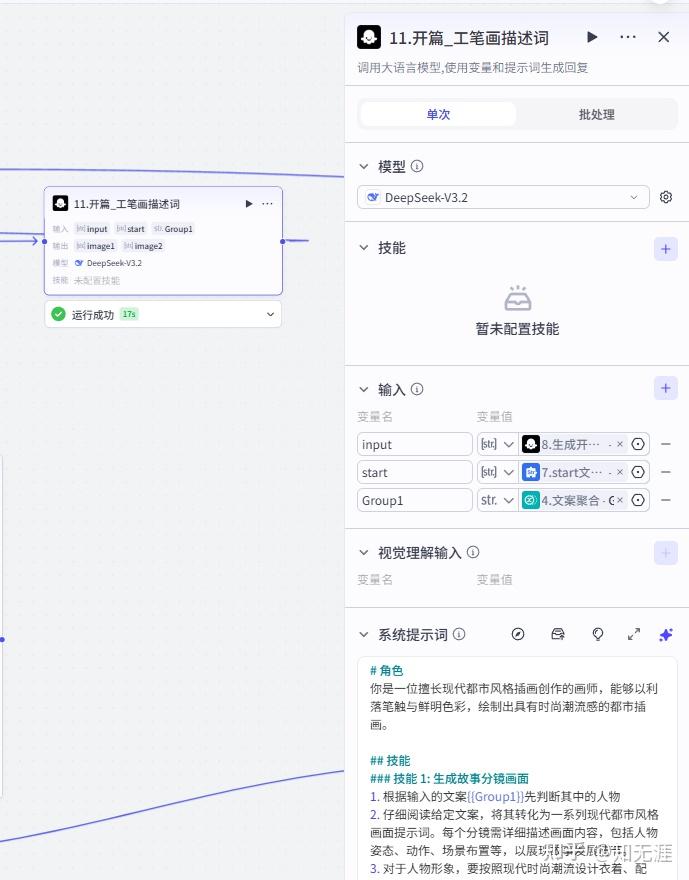Show the 视觉理解输入 info tooltip

click(473, 552)
